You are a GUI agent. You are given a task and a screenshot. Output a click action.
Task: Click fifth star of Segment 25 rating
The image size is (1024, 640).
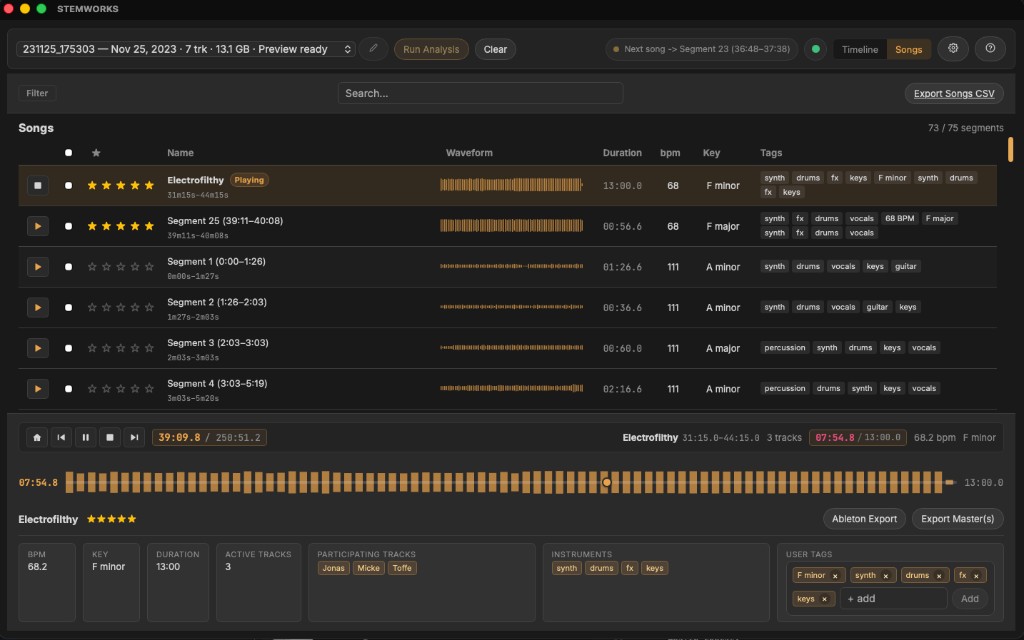tap(149, 226)
